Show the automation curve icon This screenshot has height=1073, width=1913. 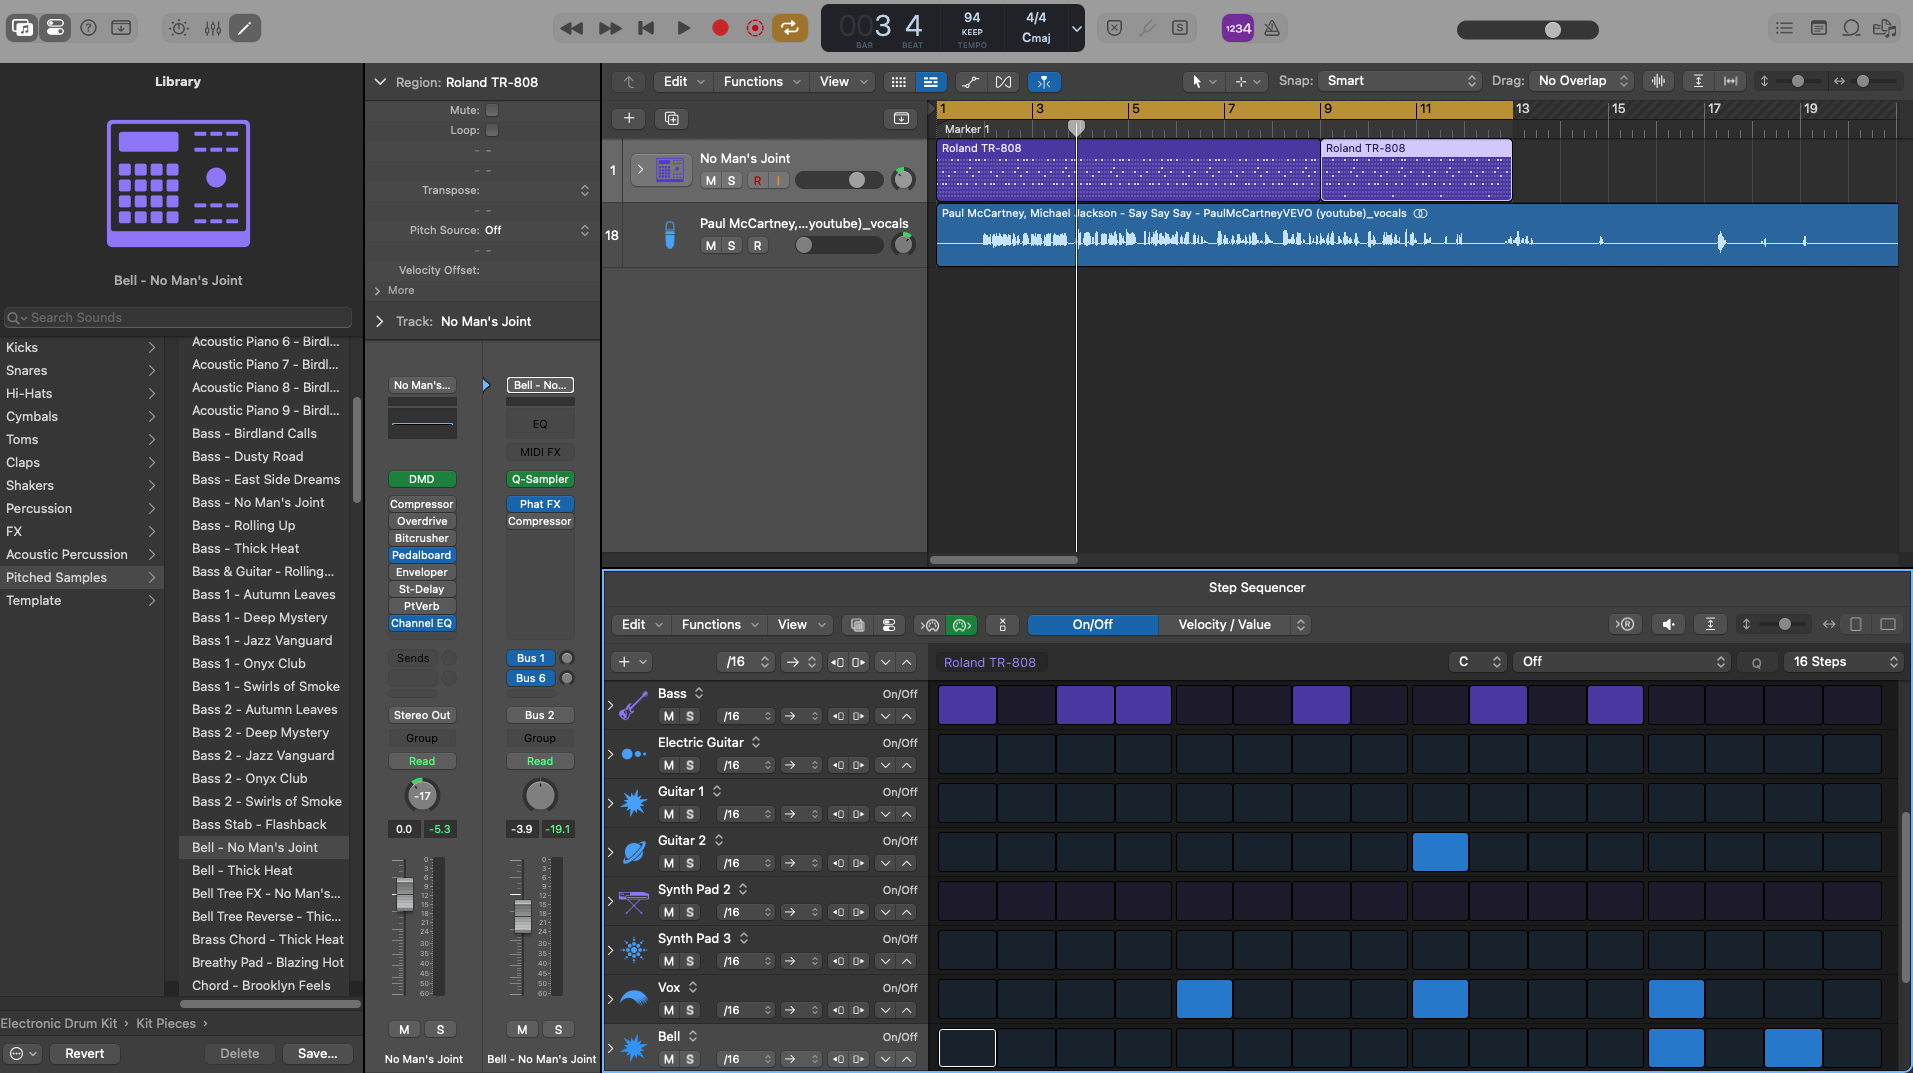click(969, 82)
